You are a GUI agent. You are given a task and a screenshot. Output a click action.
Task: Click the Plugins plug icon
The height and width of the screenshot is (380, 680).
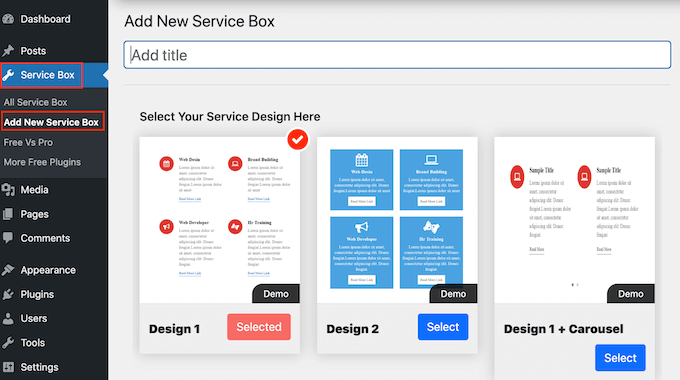[x=8, y=294]
